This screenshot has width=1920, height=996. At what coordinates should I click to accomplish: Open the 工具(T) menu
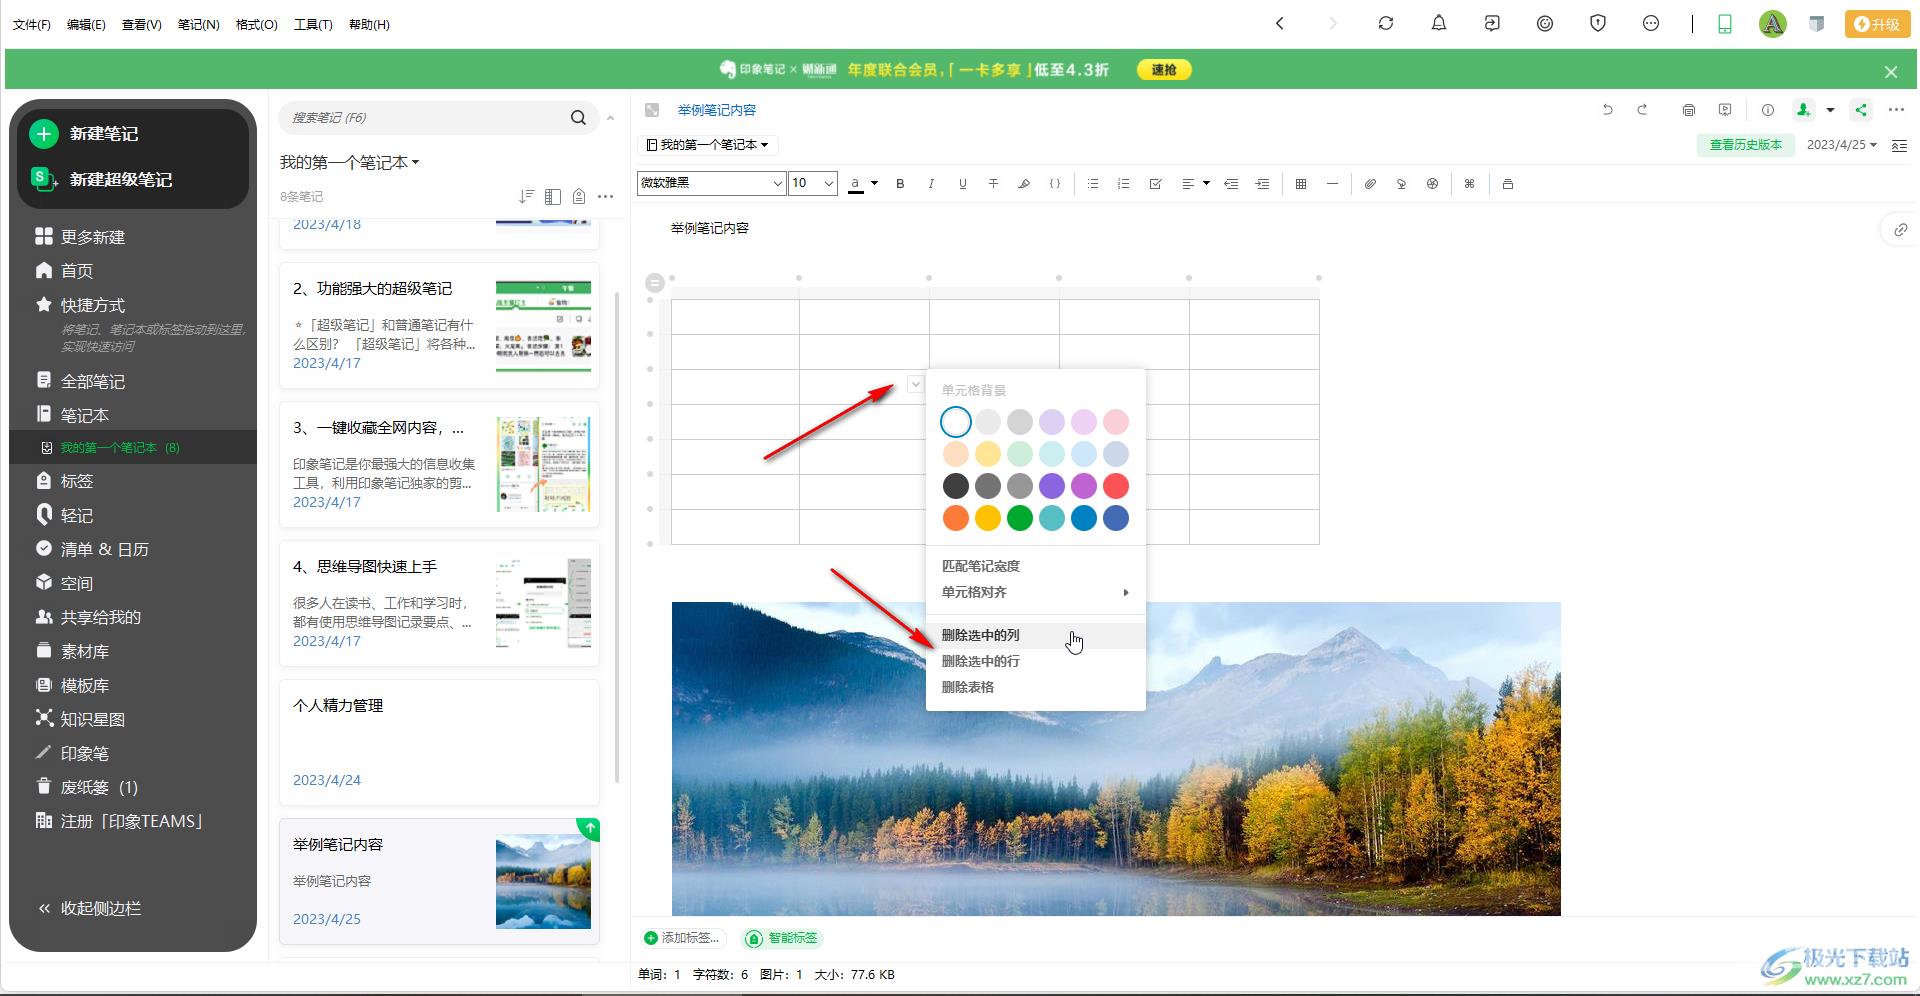[313, 24]
